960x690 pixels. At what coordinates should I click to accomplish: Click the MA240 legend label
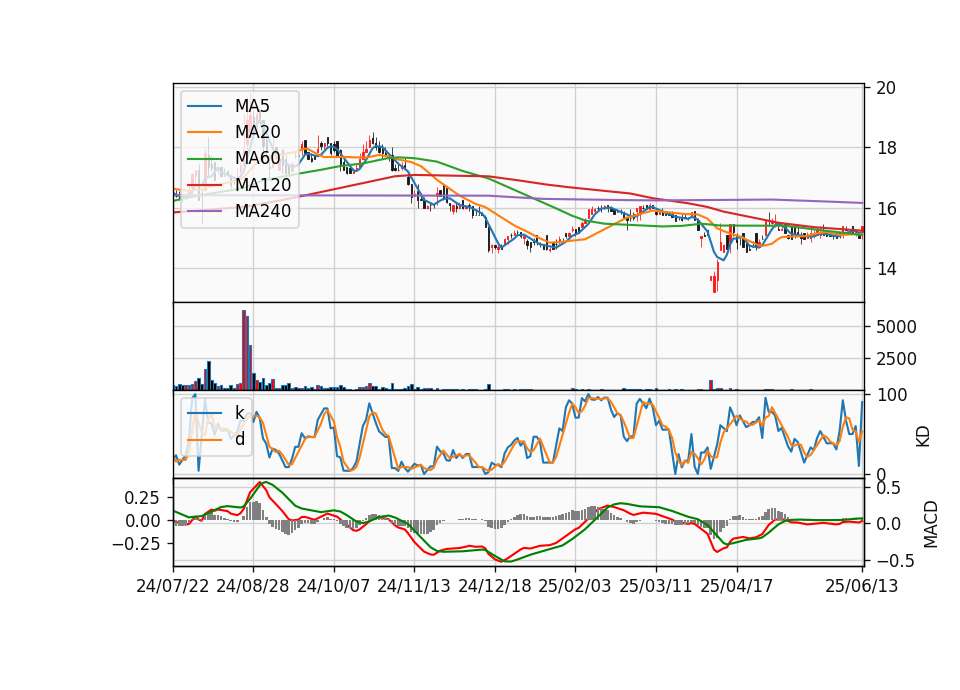[263, 211]
